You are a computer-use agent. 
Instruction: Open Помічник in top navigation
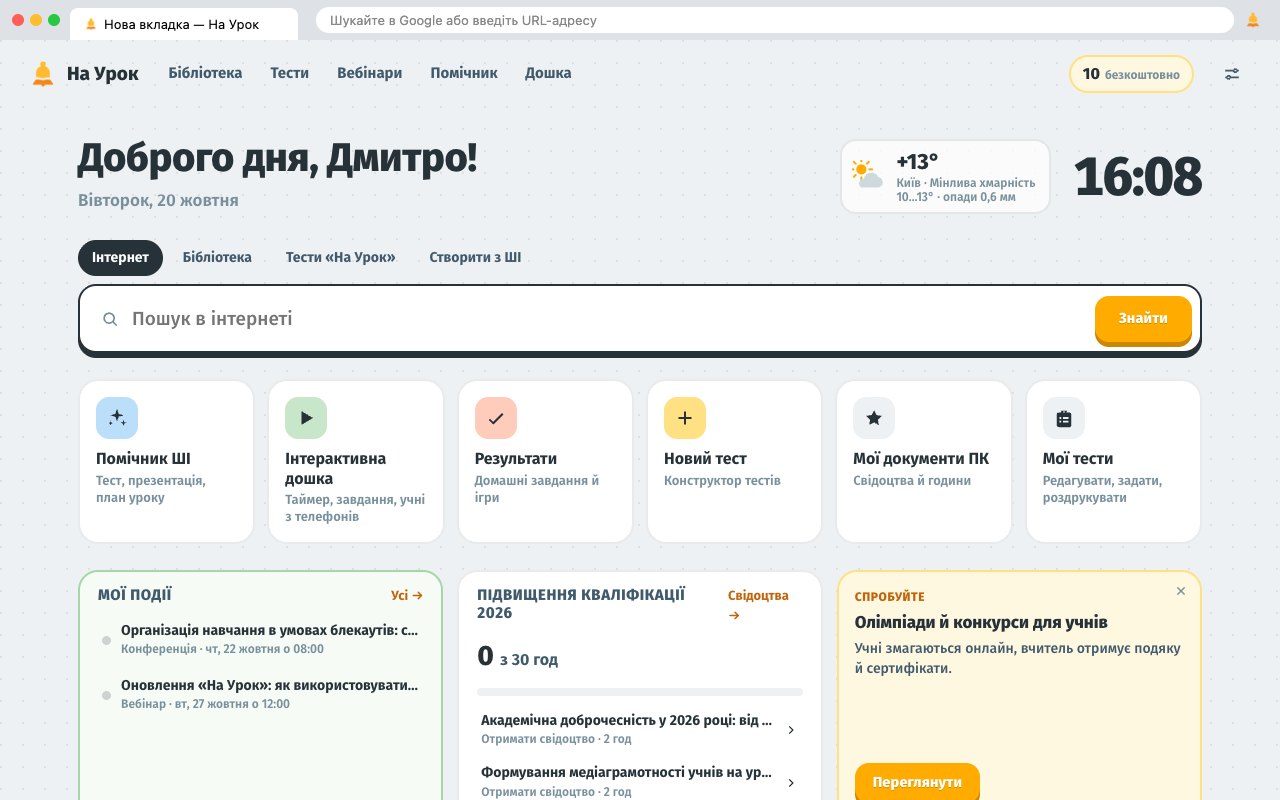click(x=464, y=73)
